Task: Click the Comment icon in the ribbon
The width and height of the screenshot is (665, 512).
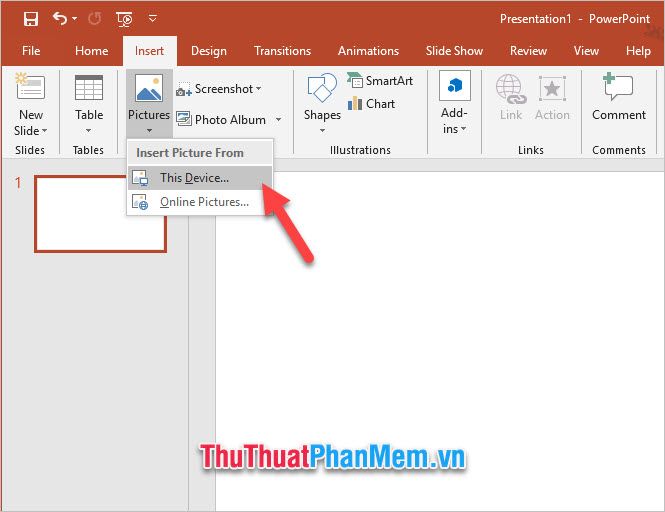Action: (x=618, y=90)
